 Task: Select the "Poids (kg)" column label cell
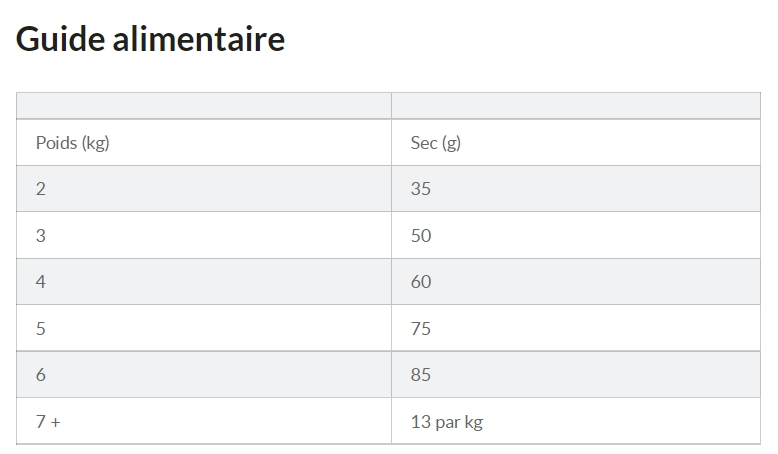(x=203, y=143)
